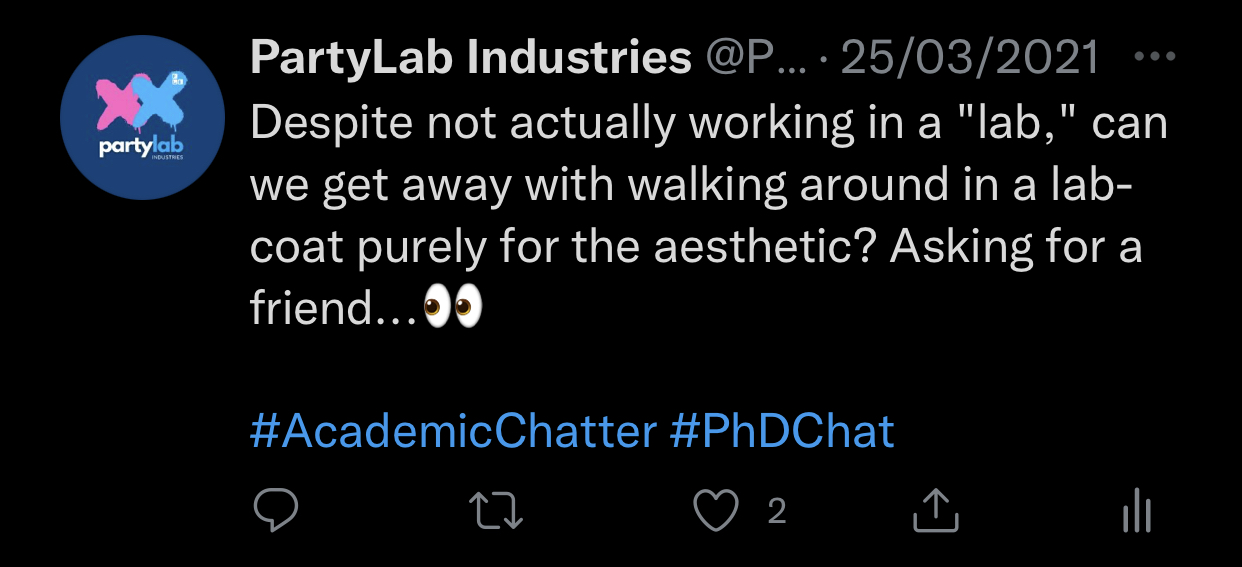Image resolution: width=1242 pixels, height=567 pixels.
Task: Open the three-dot more options menu
Action: pyautogui.click(x=1155, y=57)
